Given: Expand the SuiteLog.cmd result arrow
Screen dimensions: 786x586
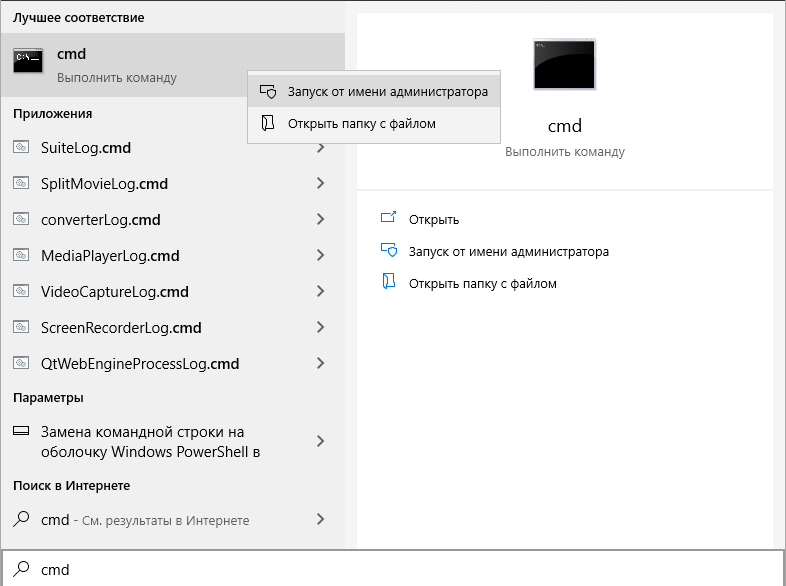Looking at the screenshot, I should tap(320, 147).
